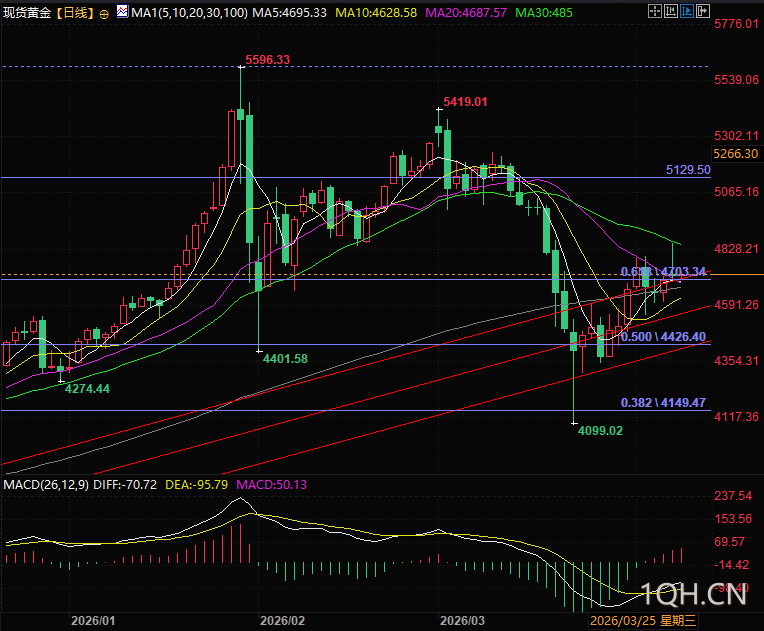The image size is (764, 631).
Task: Click the 5266.30 current price tag
Action: [736, 154]
